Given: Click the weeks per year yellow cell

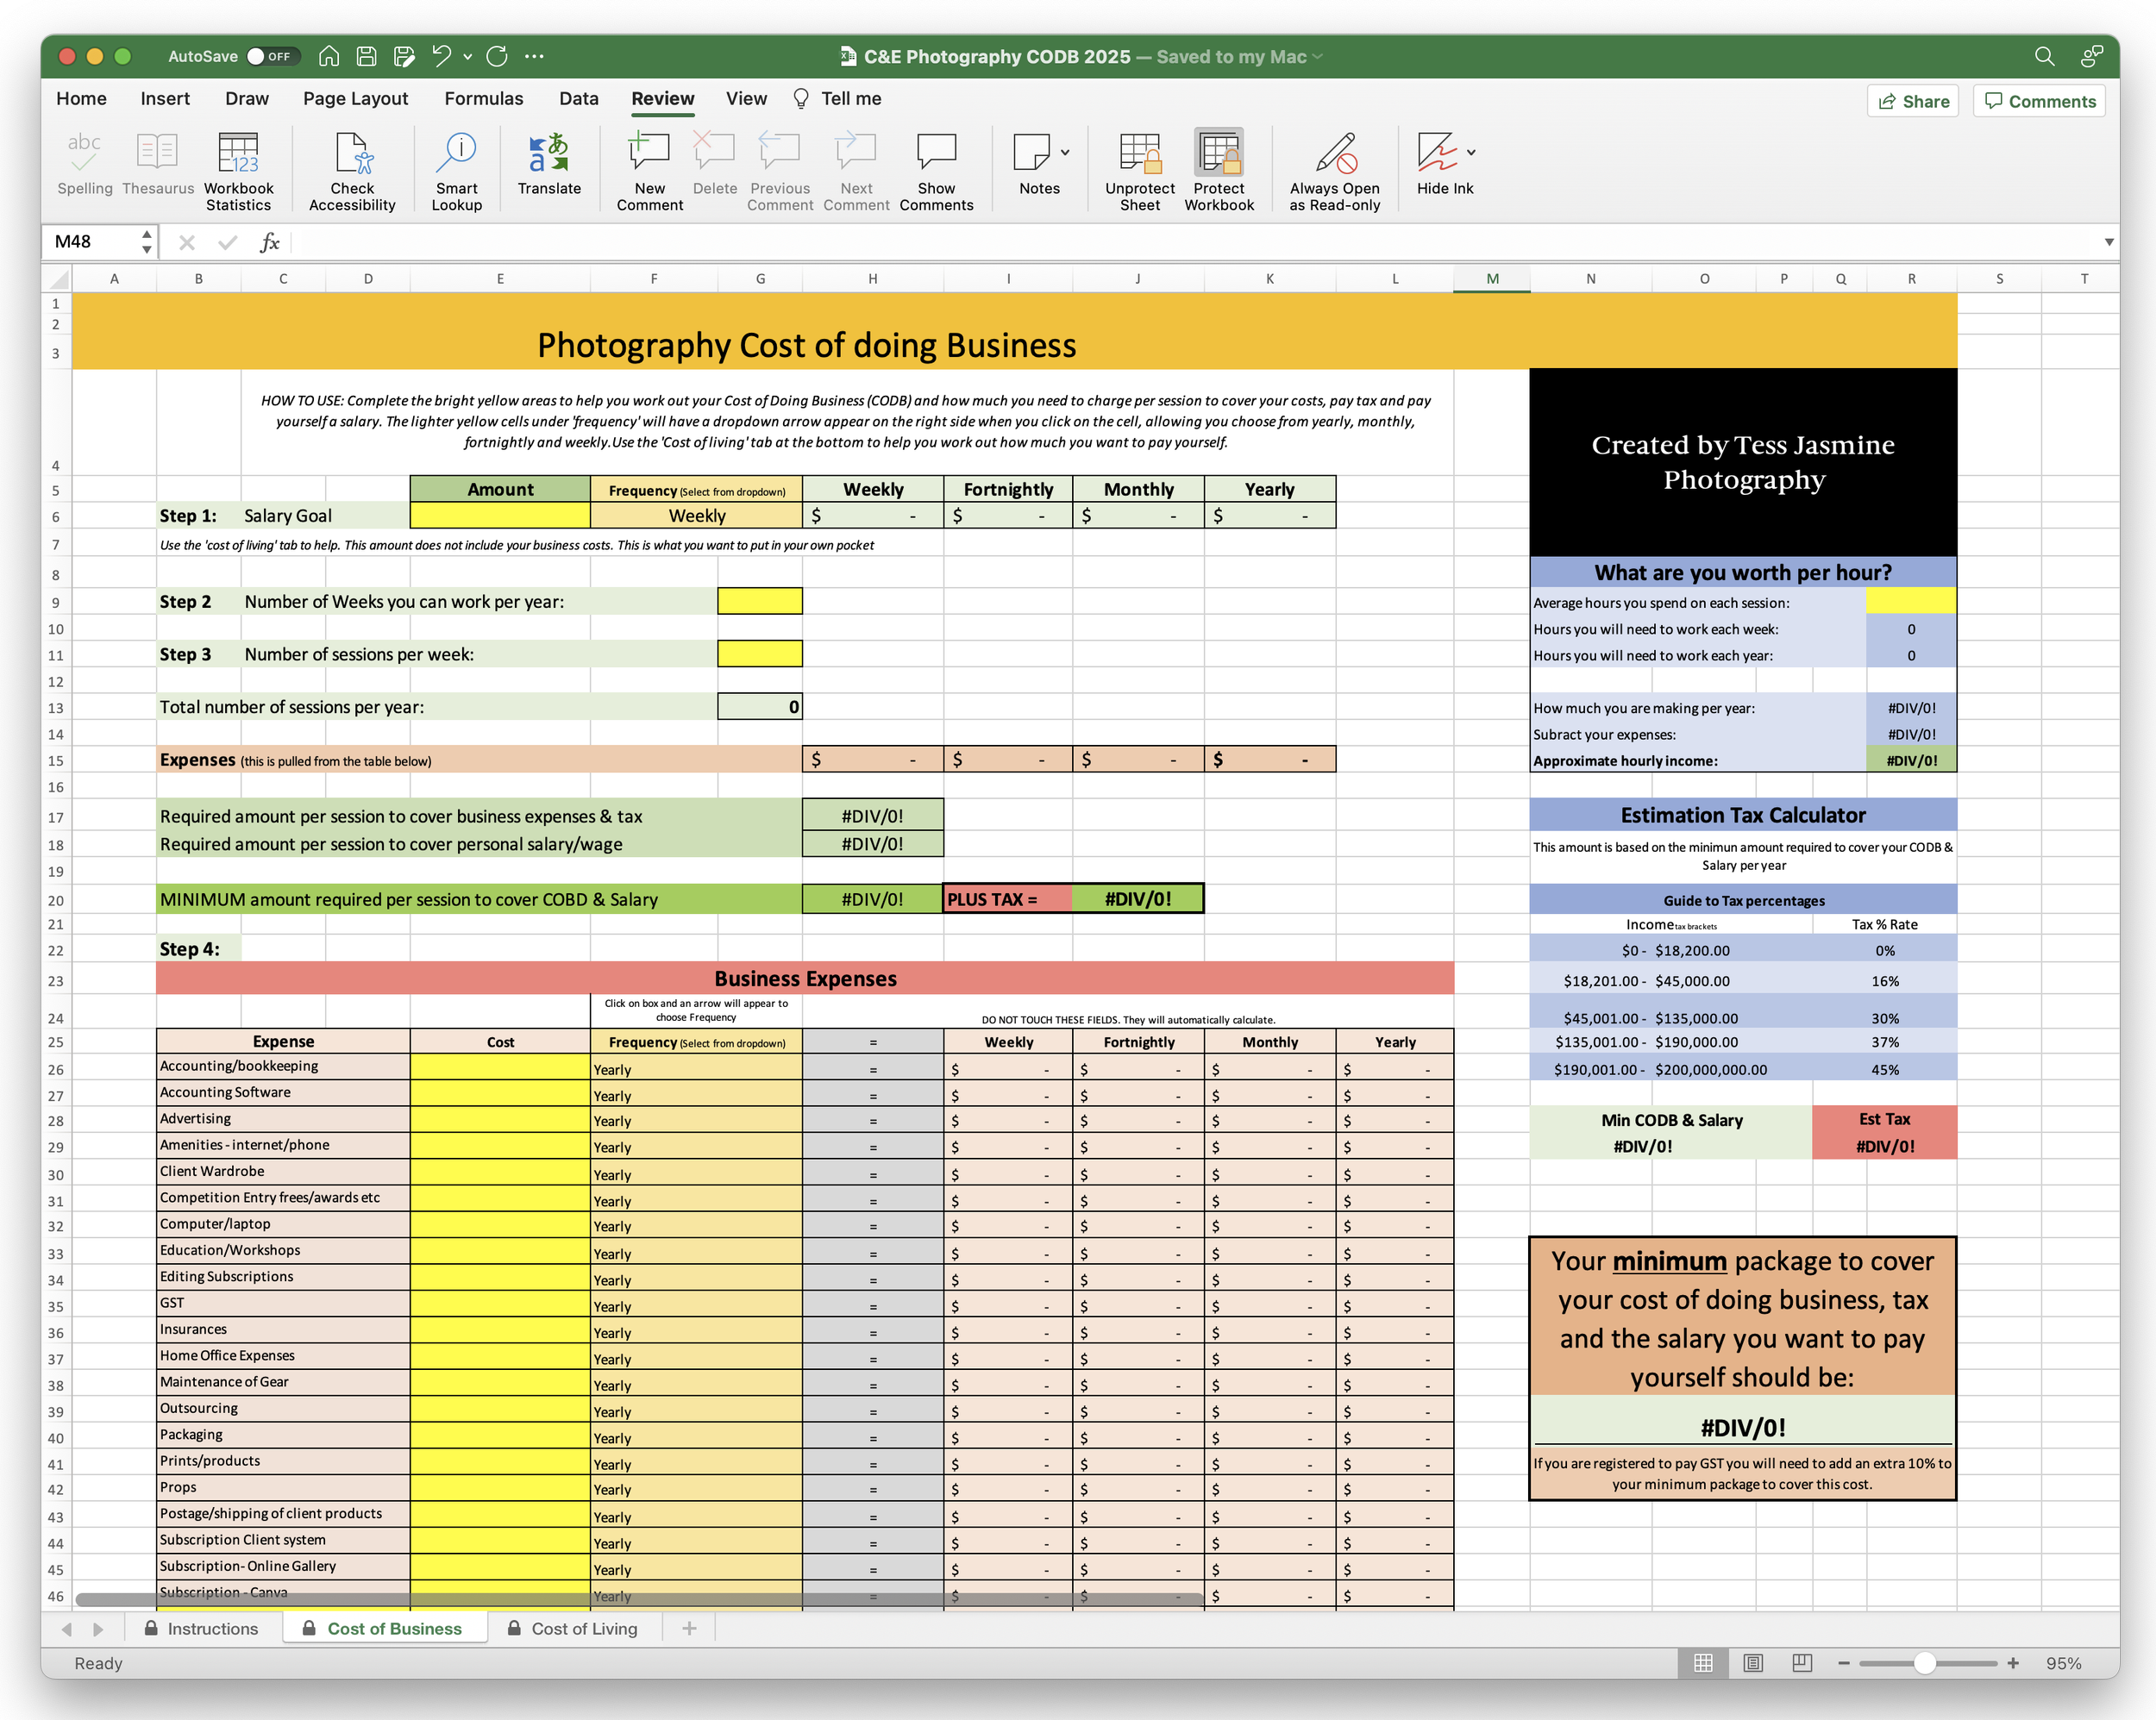Looking at the screenshot, I should point(760,601).
